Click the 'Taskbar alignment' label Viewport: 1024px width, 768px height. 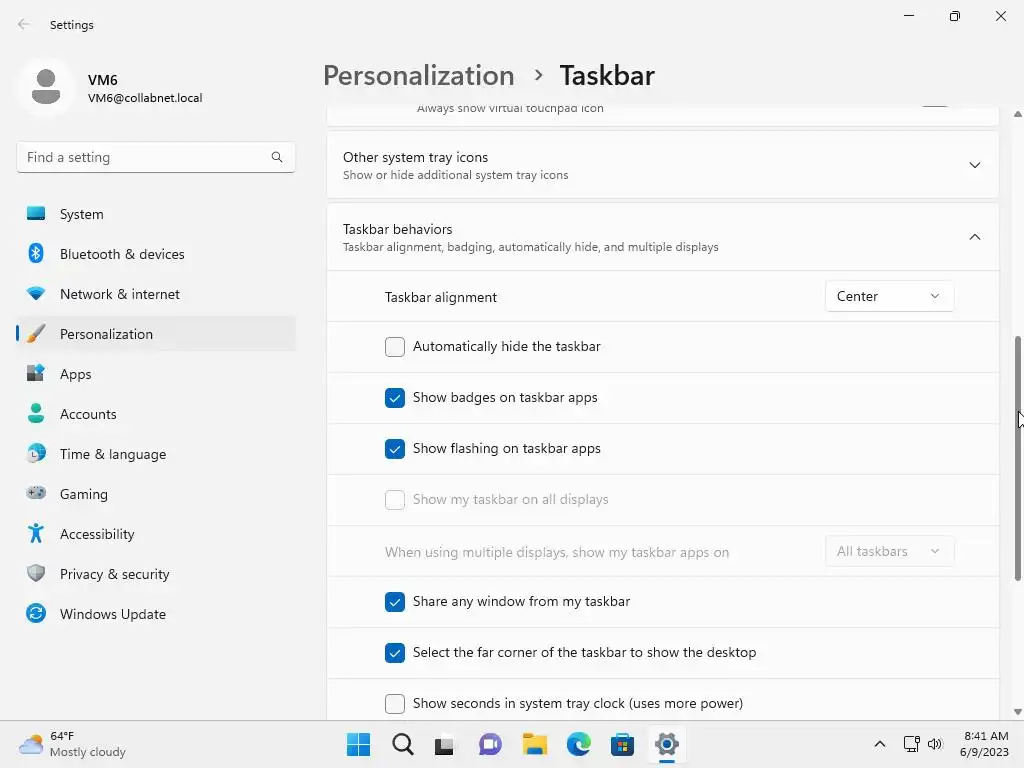(441, 297)
